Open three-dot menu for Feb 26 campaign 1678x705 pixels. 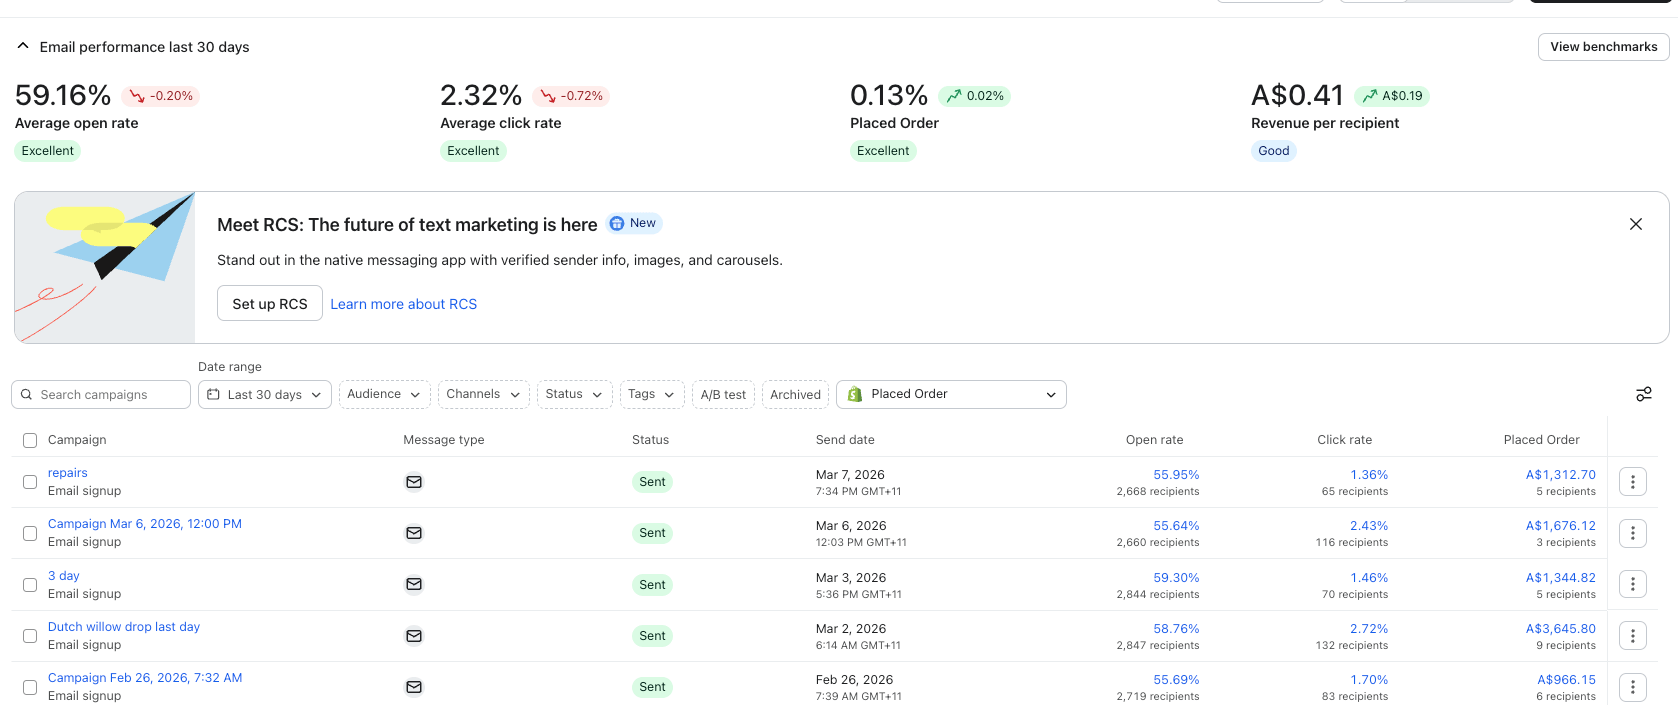(1633, 687)
